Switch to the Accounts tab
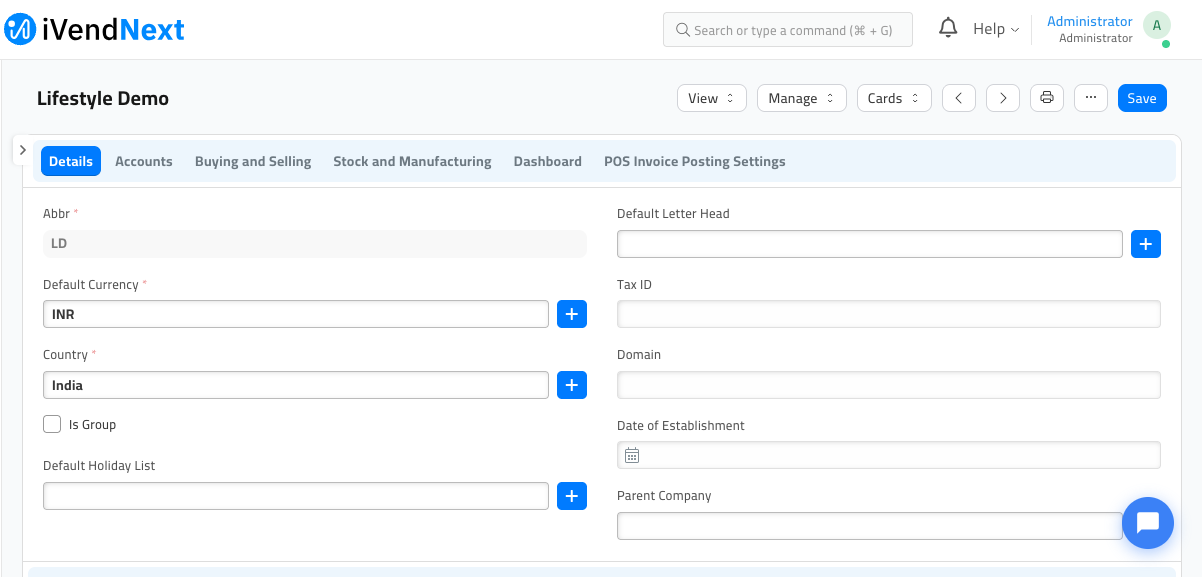Screen dimensions: 1202x577 tap(144, 161)
